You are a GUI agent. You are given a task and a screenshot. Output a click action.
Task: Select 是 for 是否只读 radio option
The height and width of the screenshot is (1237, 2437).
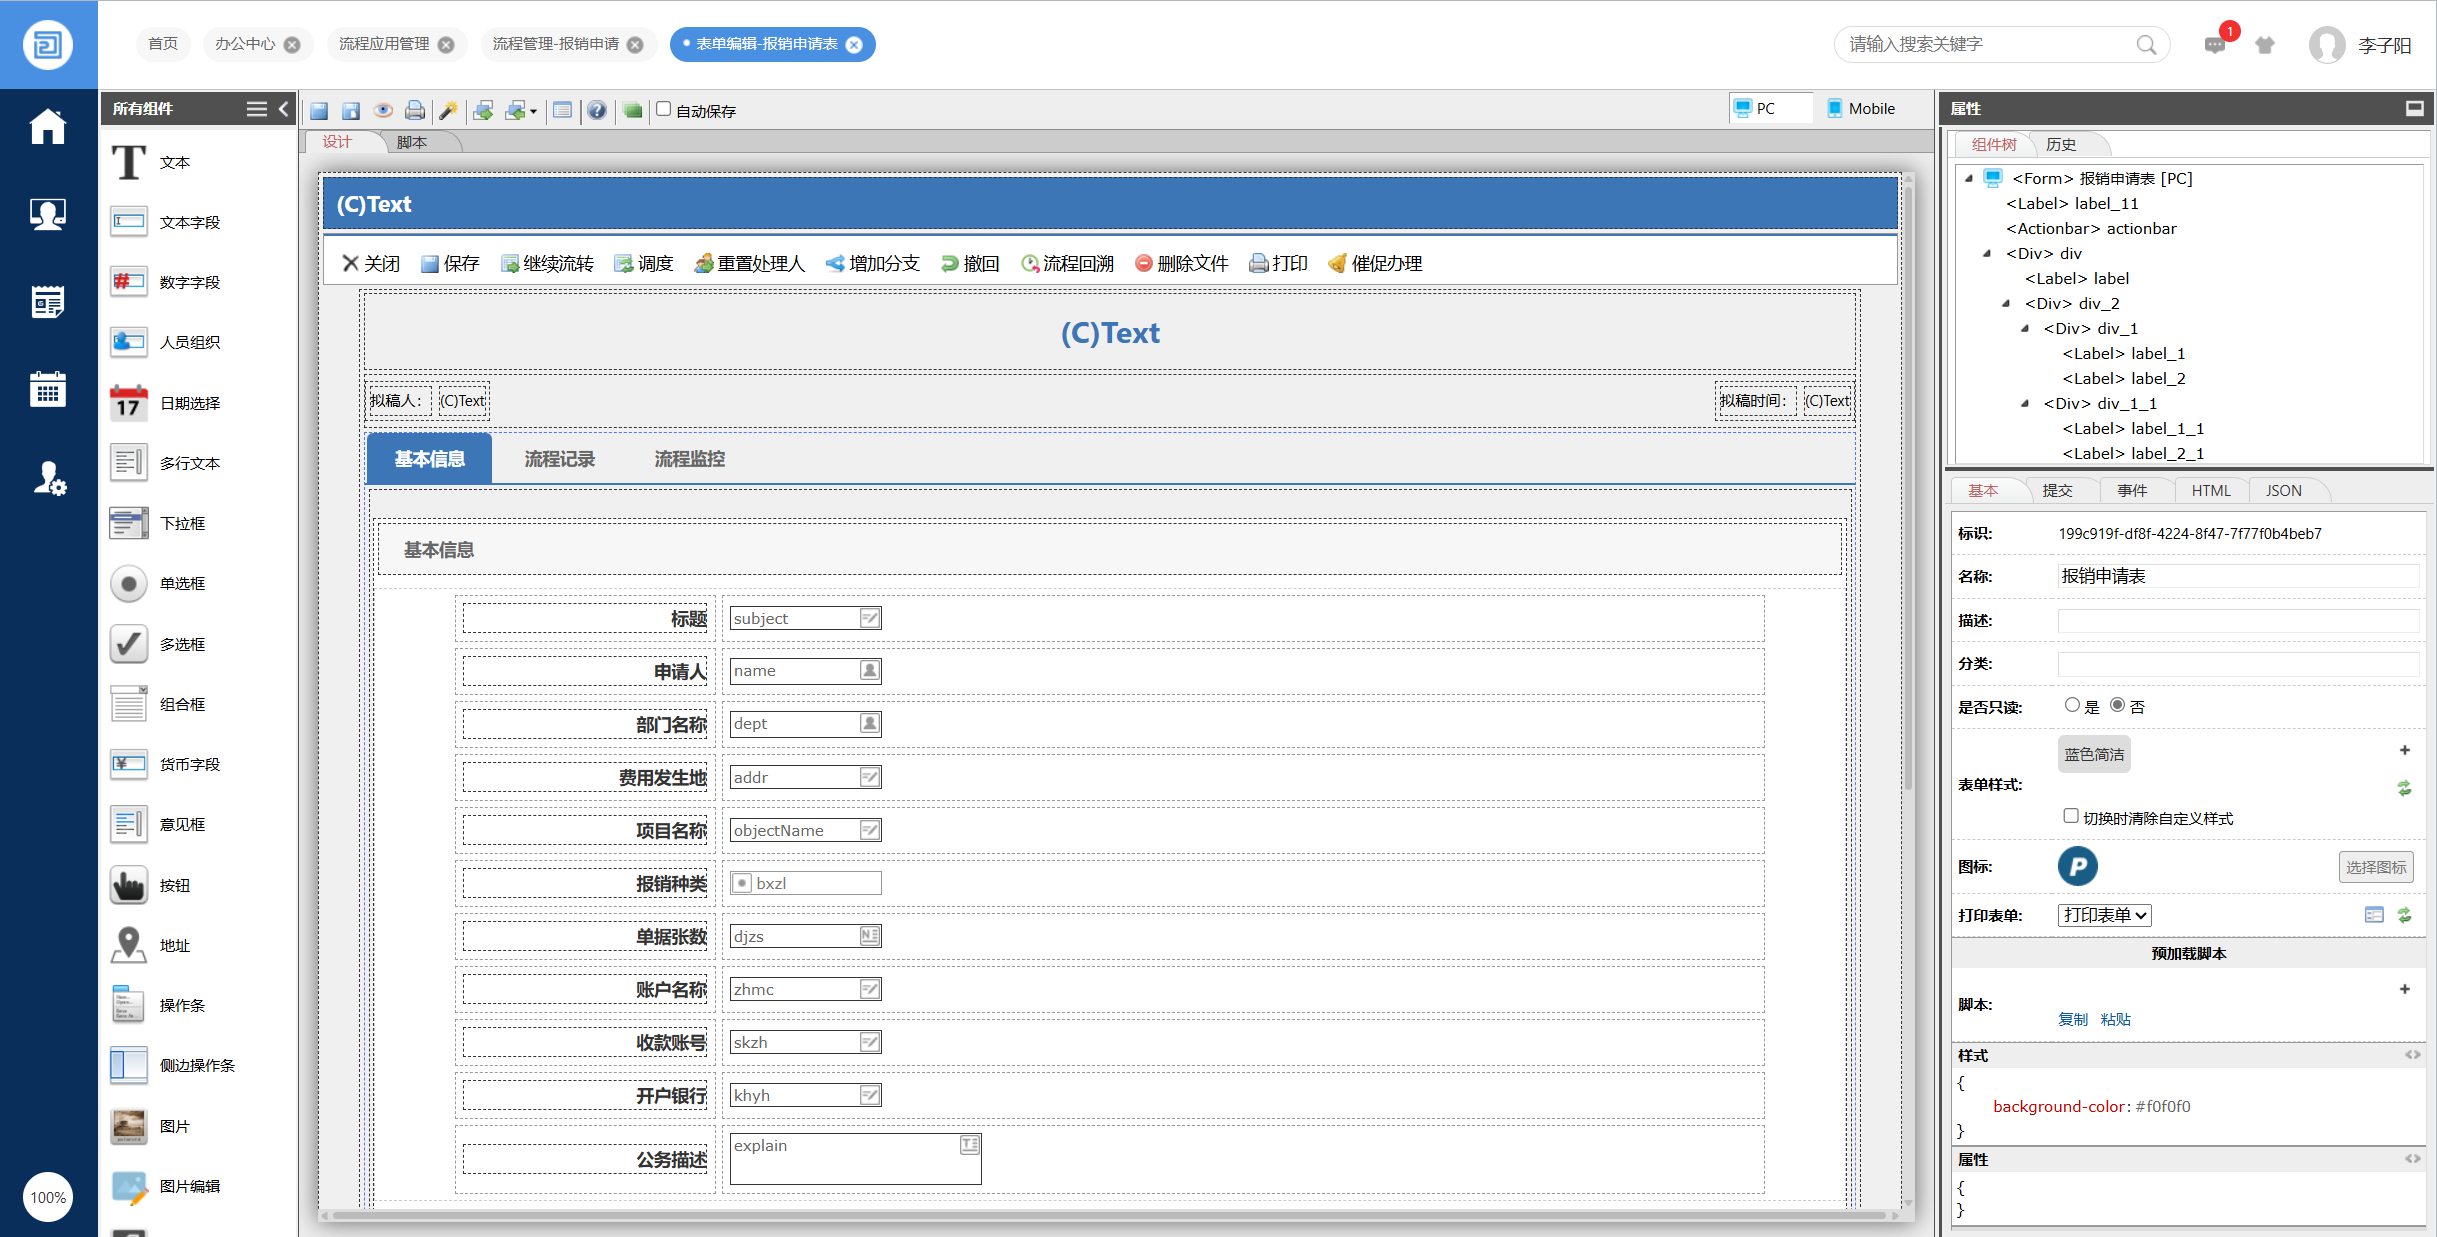[x=2072, y=705]
